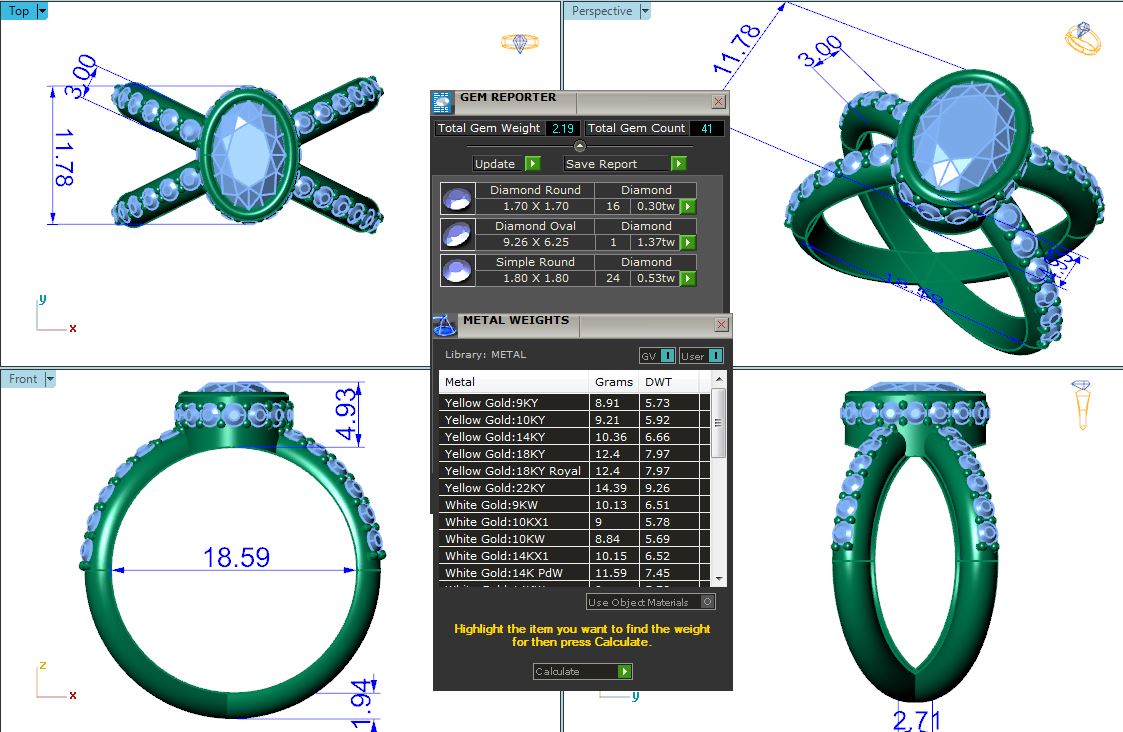
Task: Select the Simple Round gem thumbnail
Action: click(x=456, y=270)
